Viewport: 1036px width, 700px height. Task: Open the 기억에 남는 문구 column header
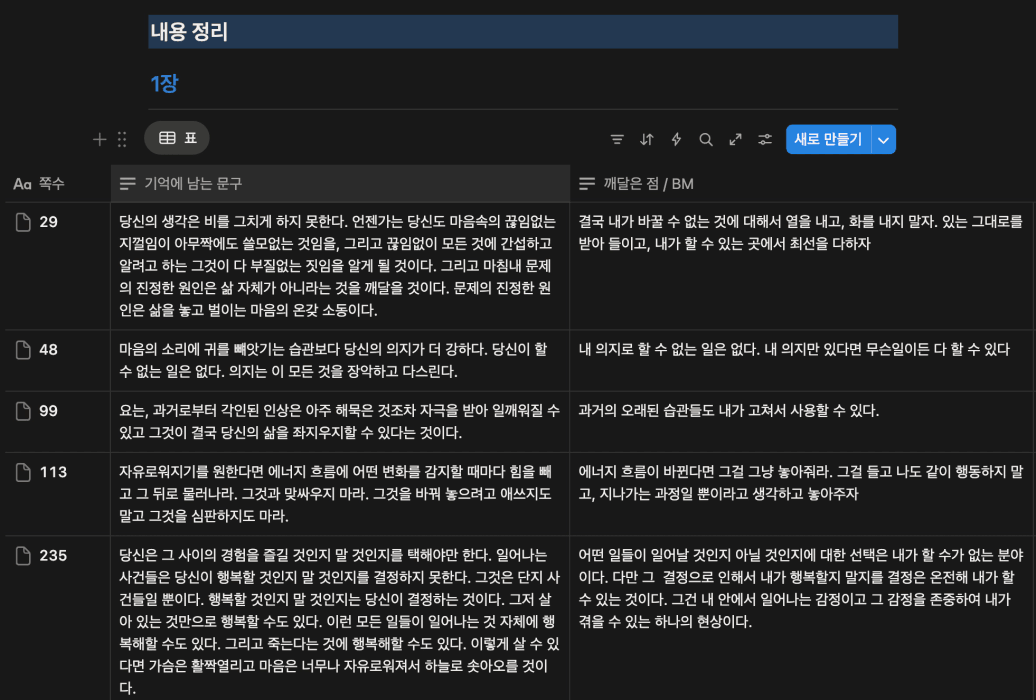(193, 184)
